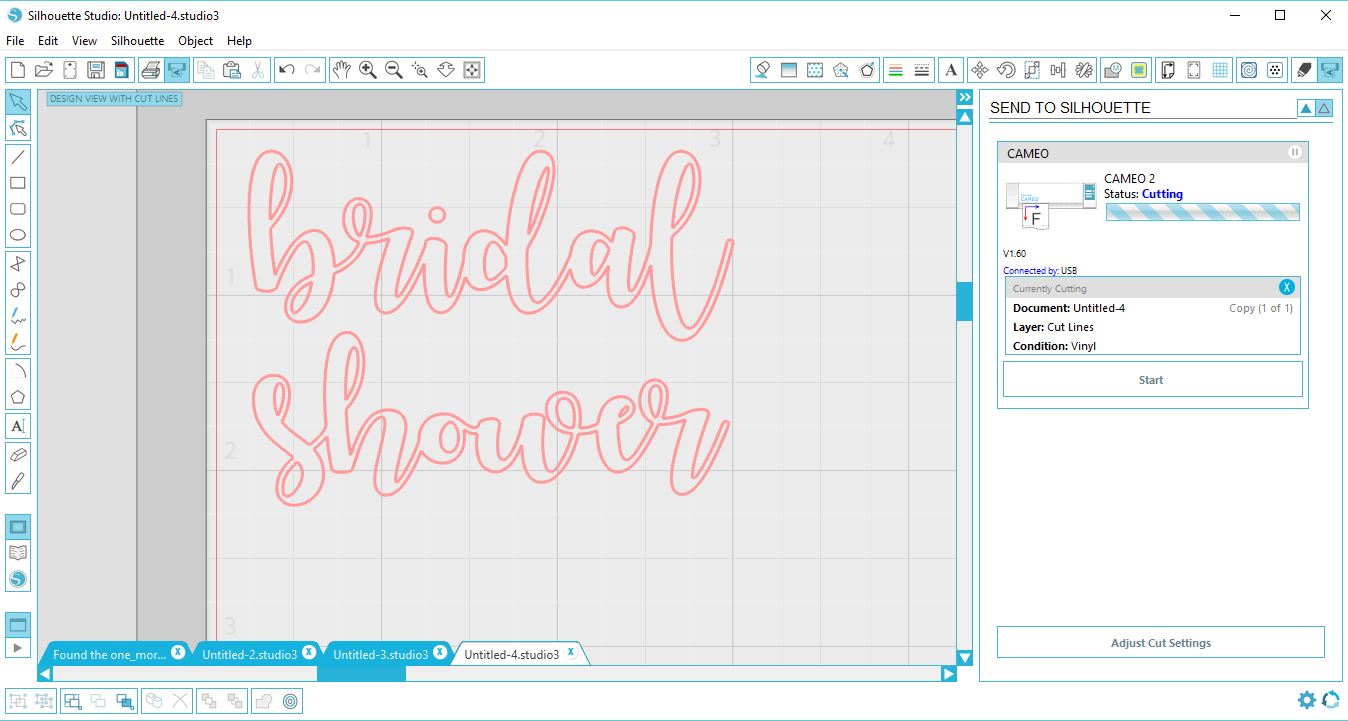The height and width of the screenshot is (721, 1348).
Task: Open the Object menu
Action: tap(195, 41)
